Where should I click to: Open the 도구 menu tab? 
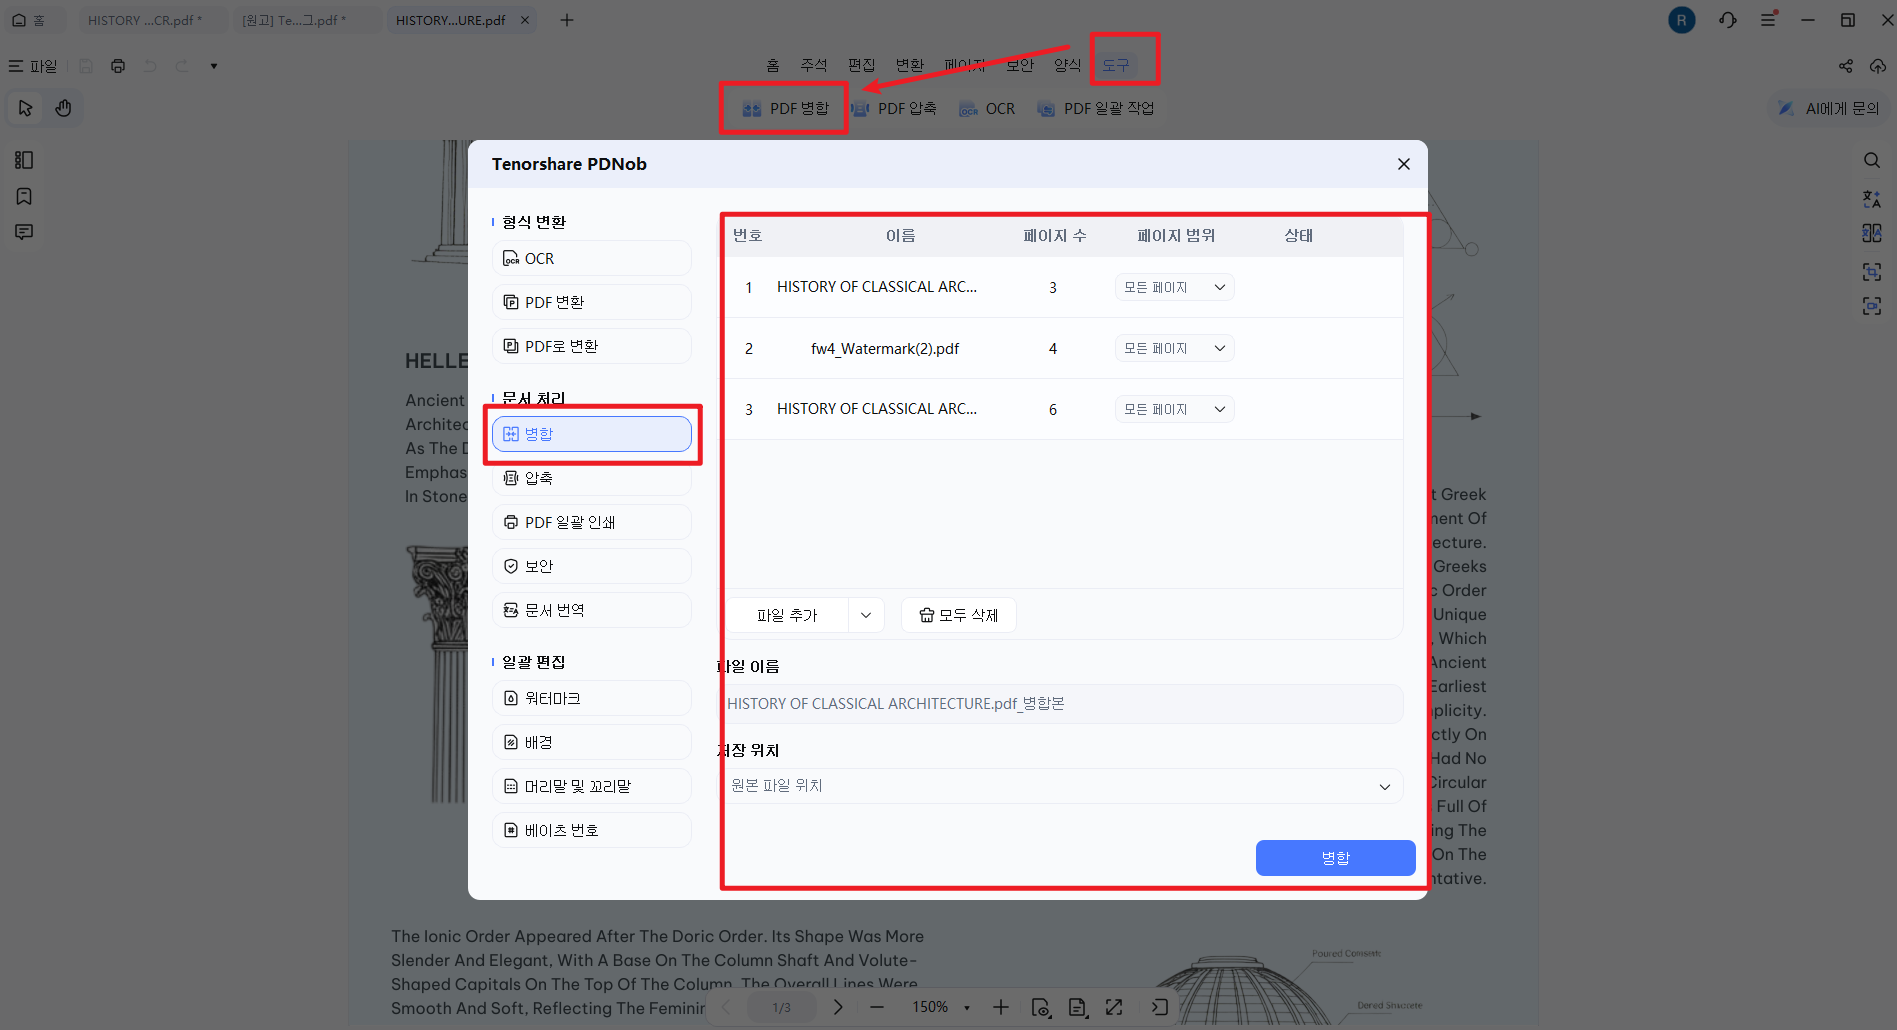(1116, 65)
